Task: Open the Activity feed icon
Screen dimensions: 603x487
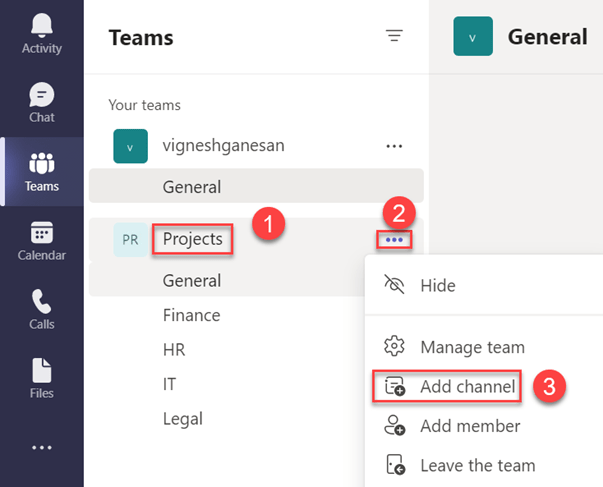Action: (42, 35)
